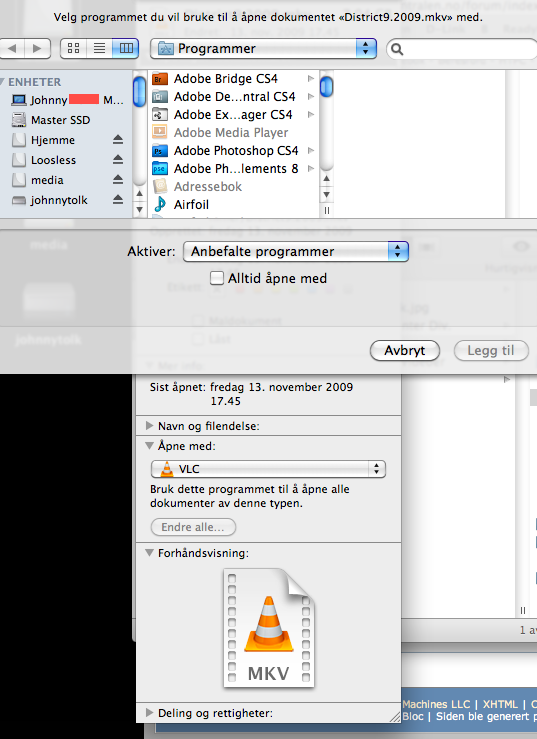The width and height of the screenshot is (537, 739).
Task: Open the XHTML link in browser window
Action: 500,704
